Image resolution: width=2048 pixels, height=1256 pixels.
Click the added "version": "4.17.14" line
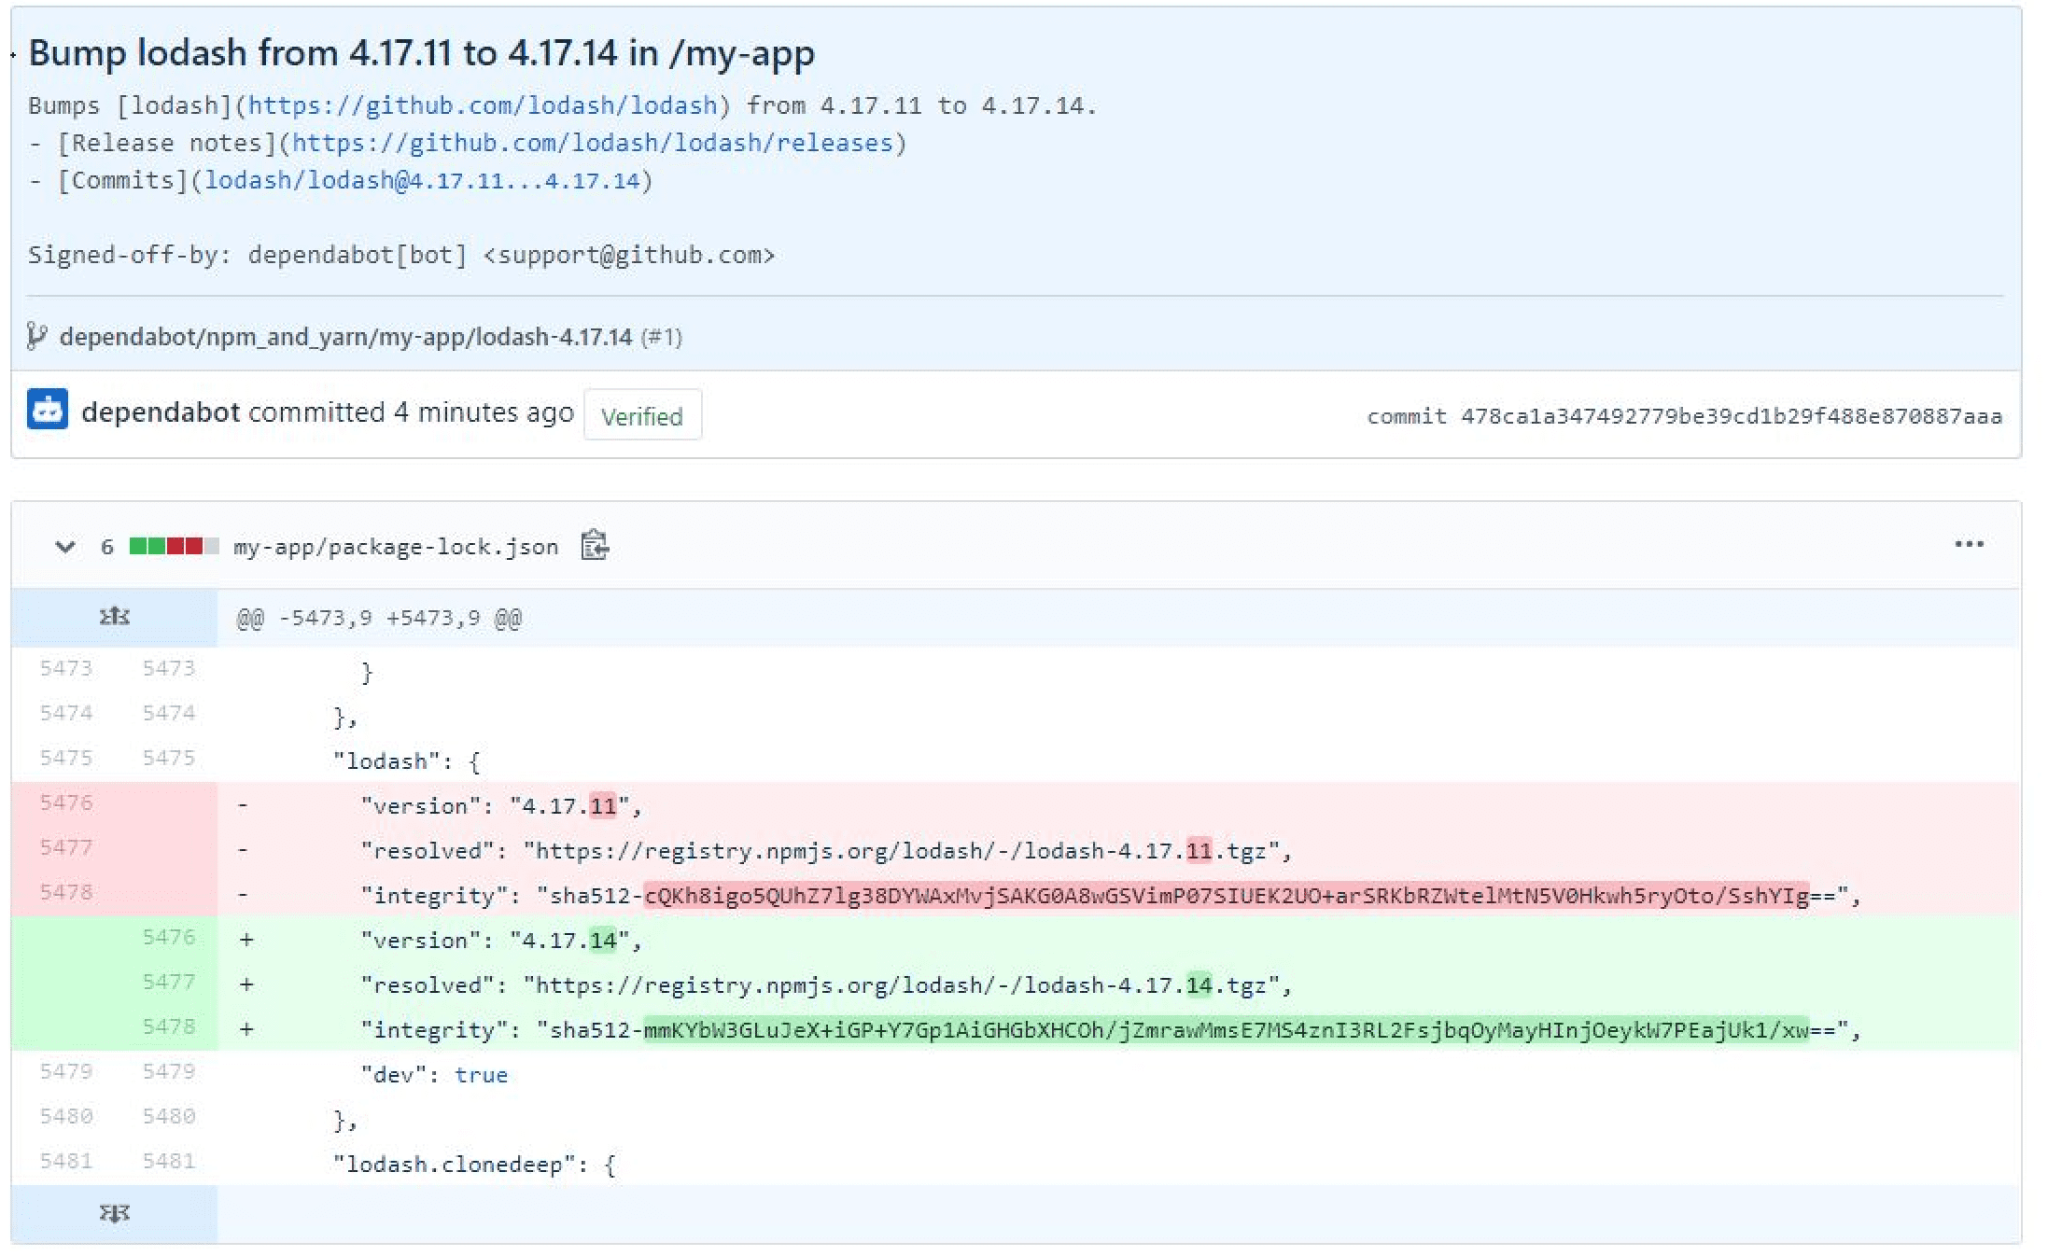[1118, 939]
